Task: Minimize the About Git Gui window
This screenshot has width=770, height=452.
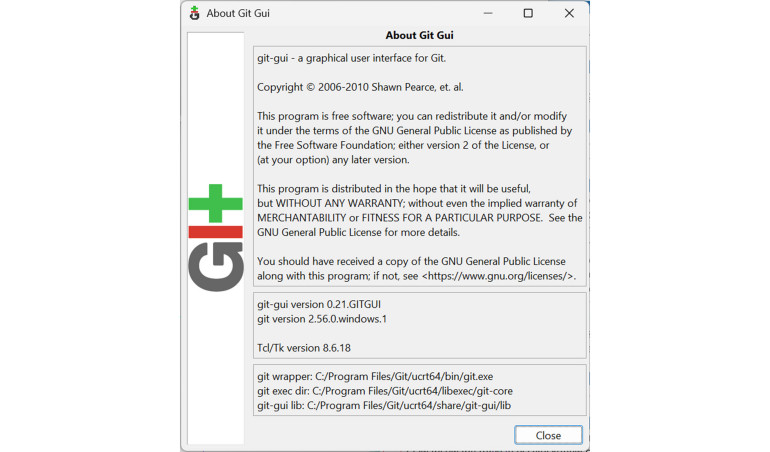Action: pyautogui.click(x=488, y=13)
